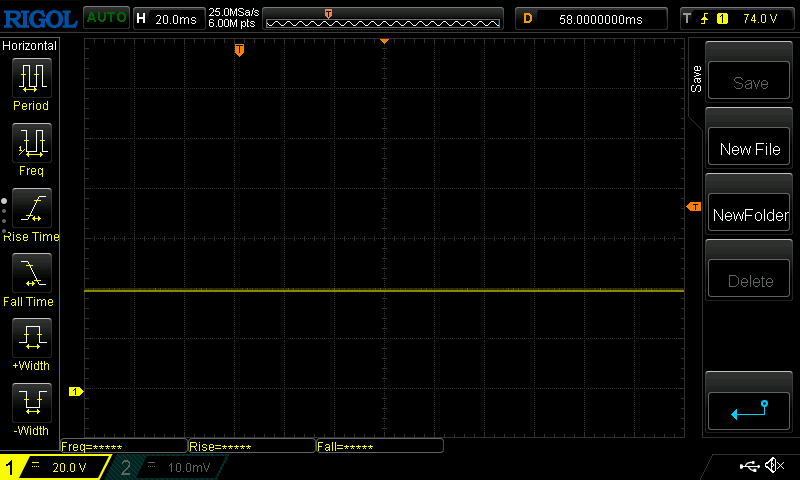Click the Save button

coord(749,81)
